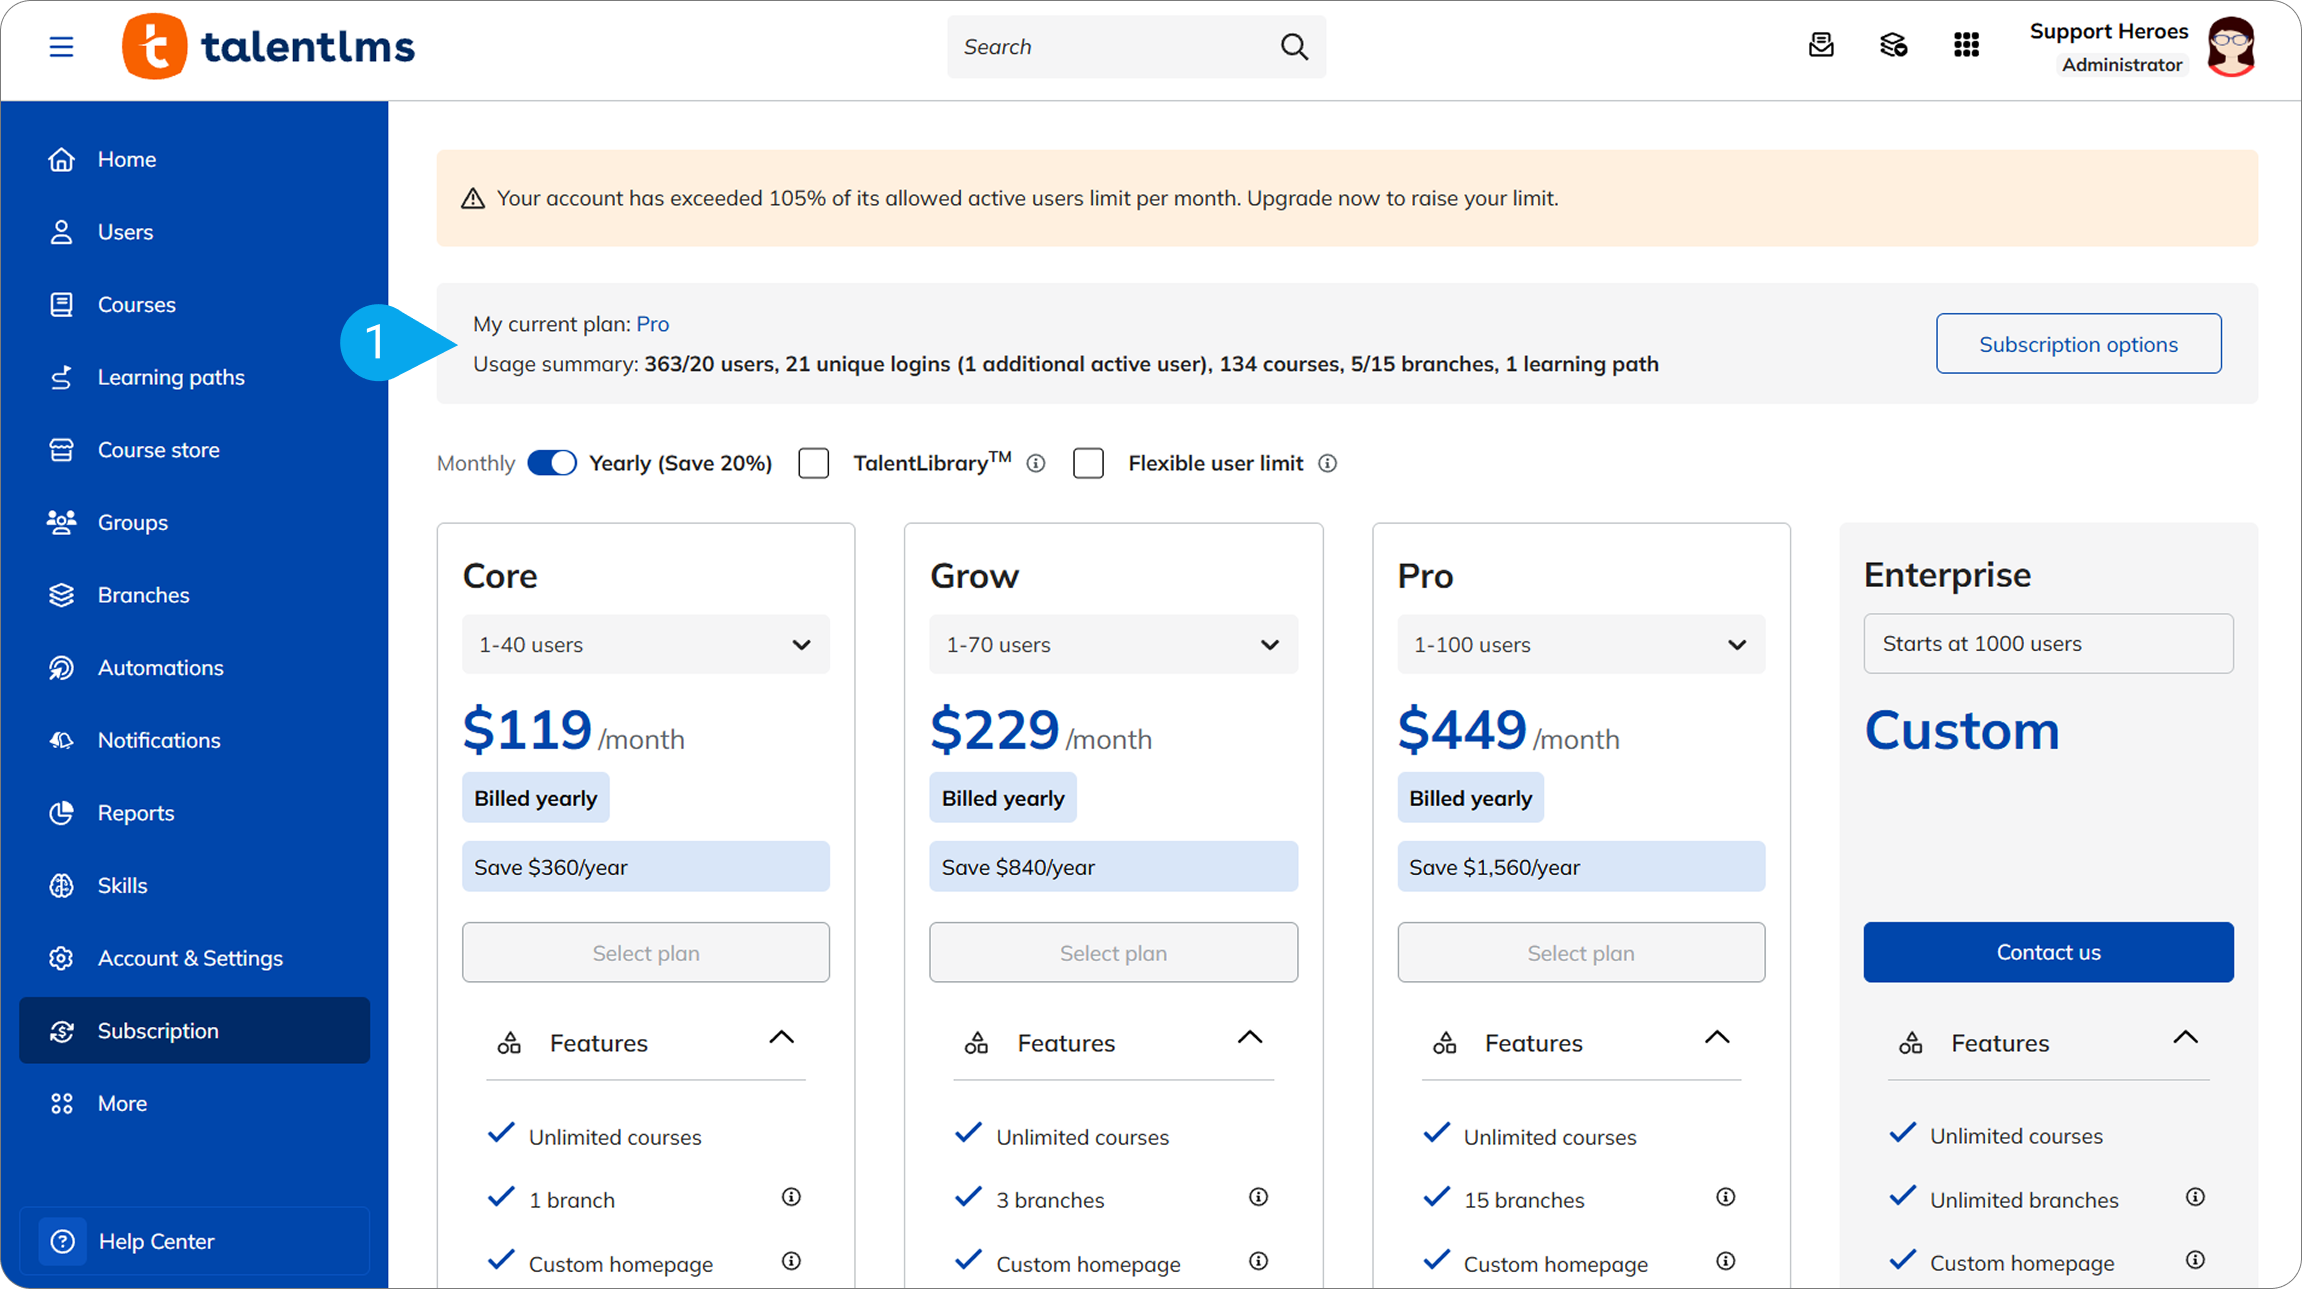
Task: Click info icon next to Enterprise Unlimited branches
Action: [2195, 1197]
